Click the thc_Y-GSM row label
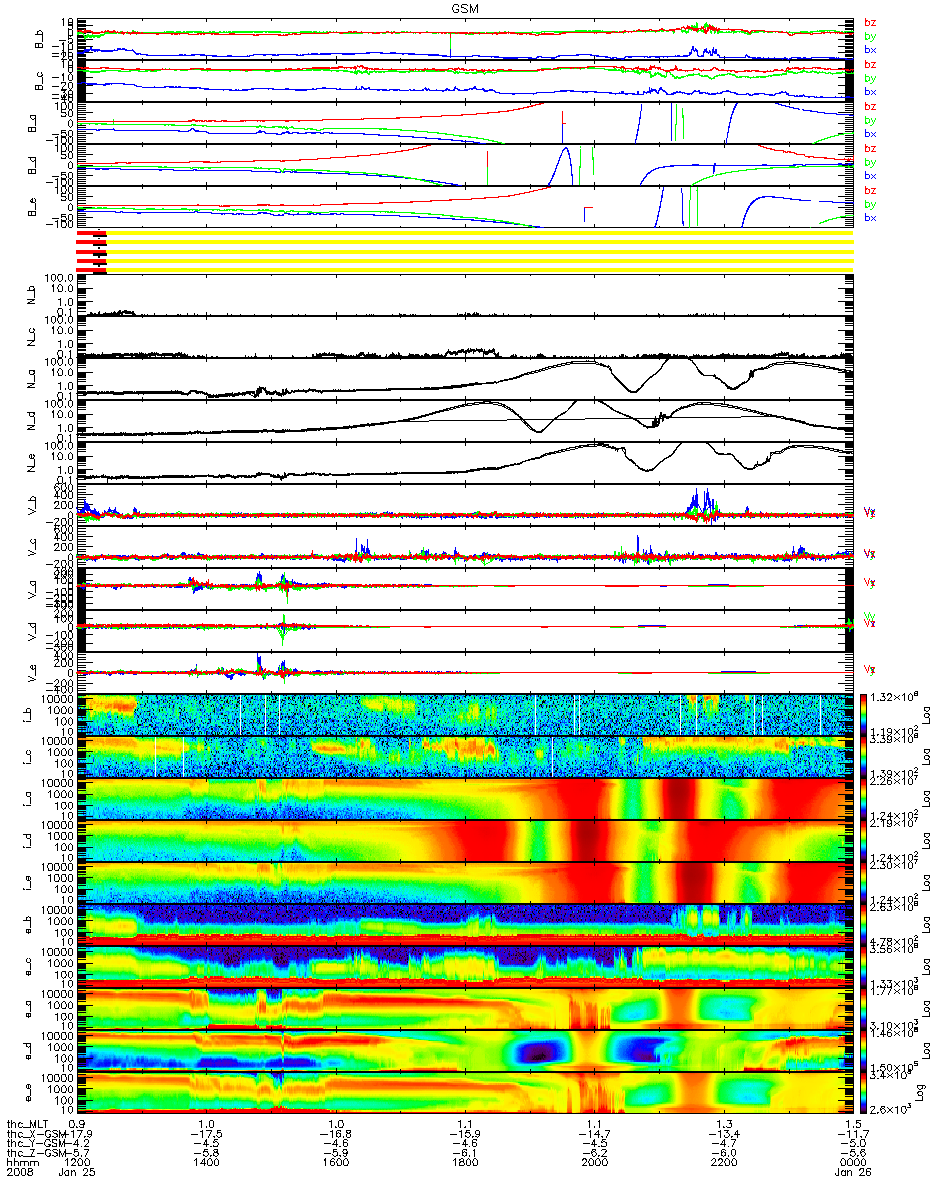Viewport: 930px width, 1200px height. coord(36,1143)
